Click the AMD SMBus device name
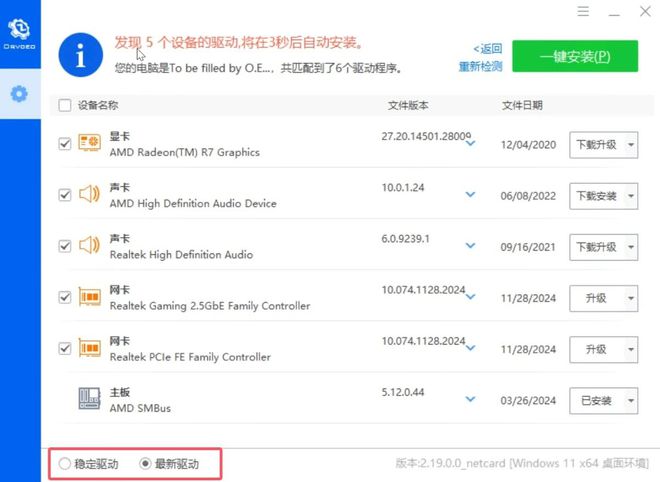This screenshot has width=660, height=482. (x=140, y=408)
